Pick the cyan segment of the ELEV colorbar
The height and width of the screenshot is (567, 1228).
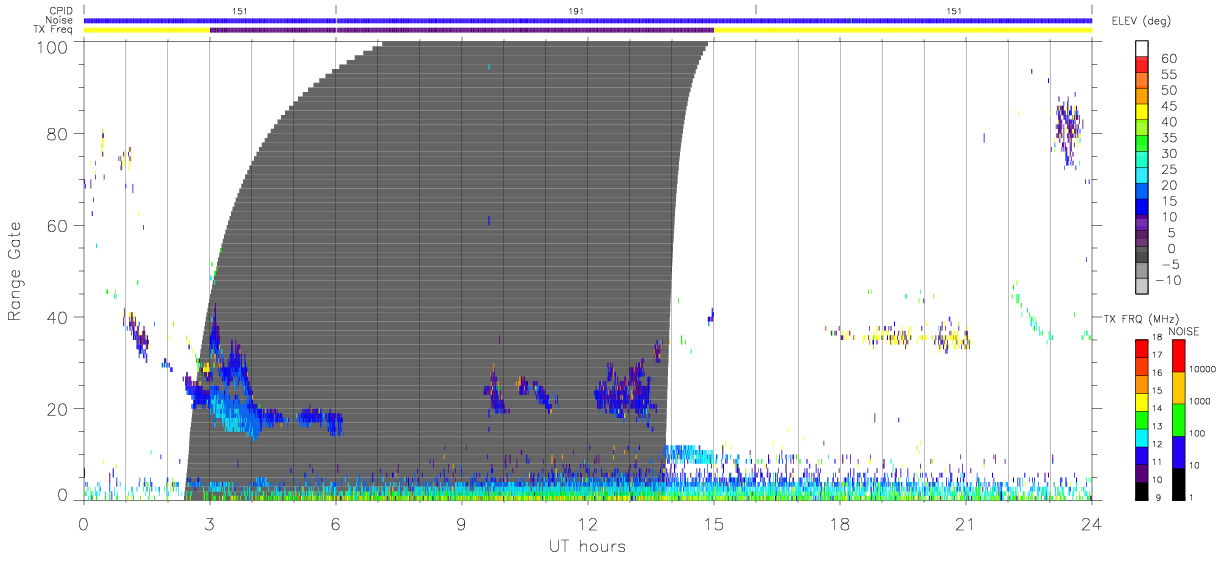tap(1142, 178)
